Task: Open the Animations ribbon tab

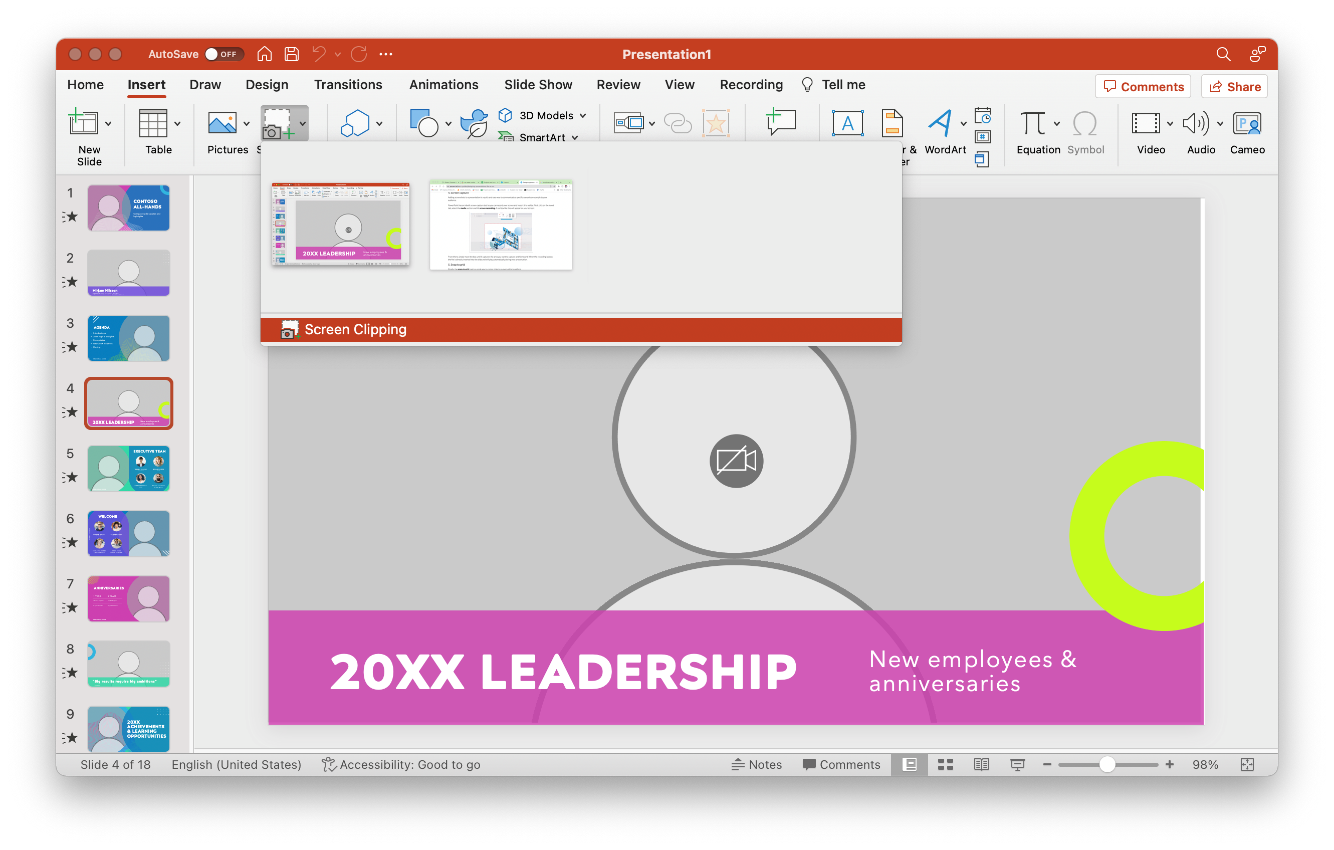Action: point(444,85)
